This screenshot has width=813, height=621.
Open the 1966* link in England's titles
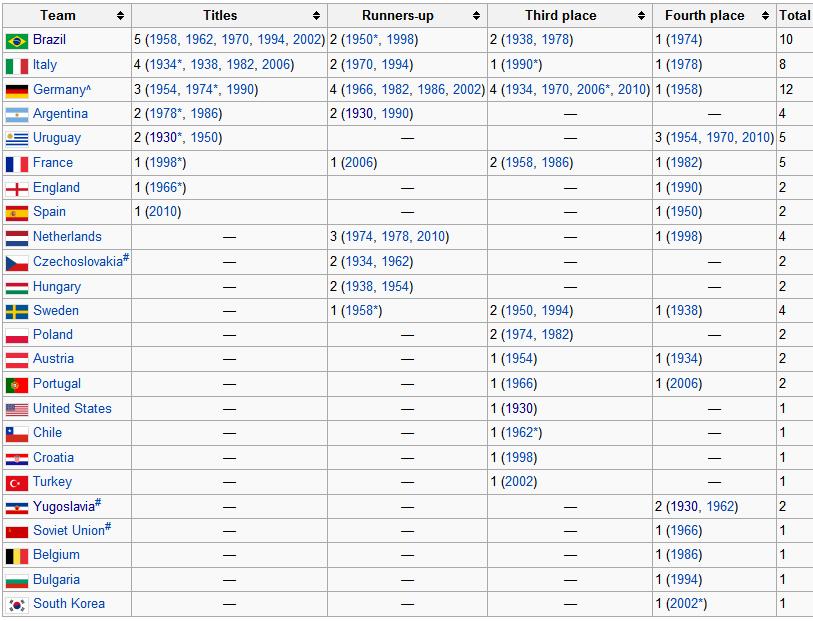tap(166, 187)
